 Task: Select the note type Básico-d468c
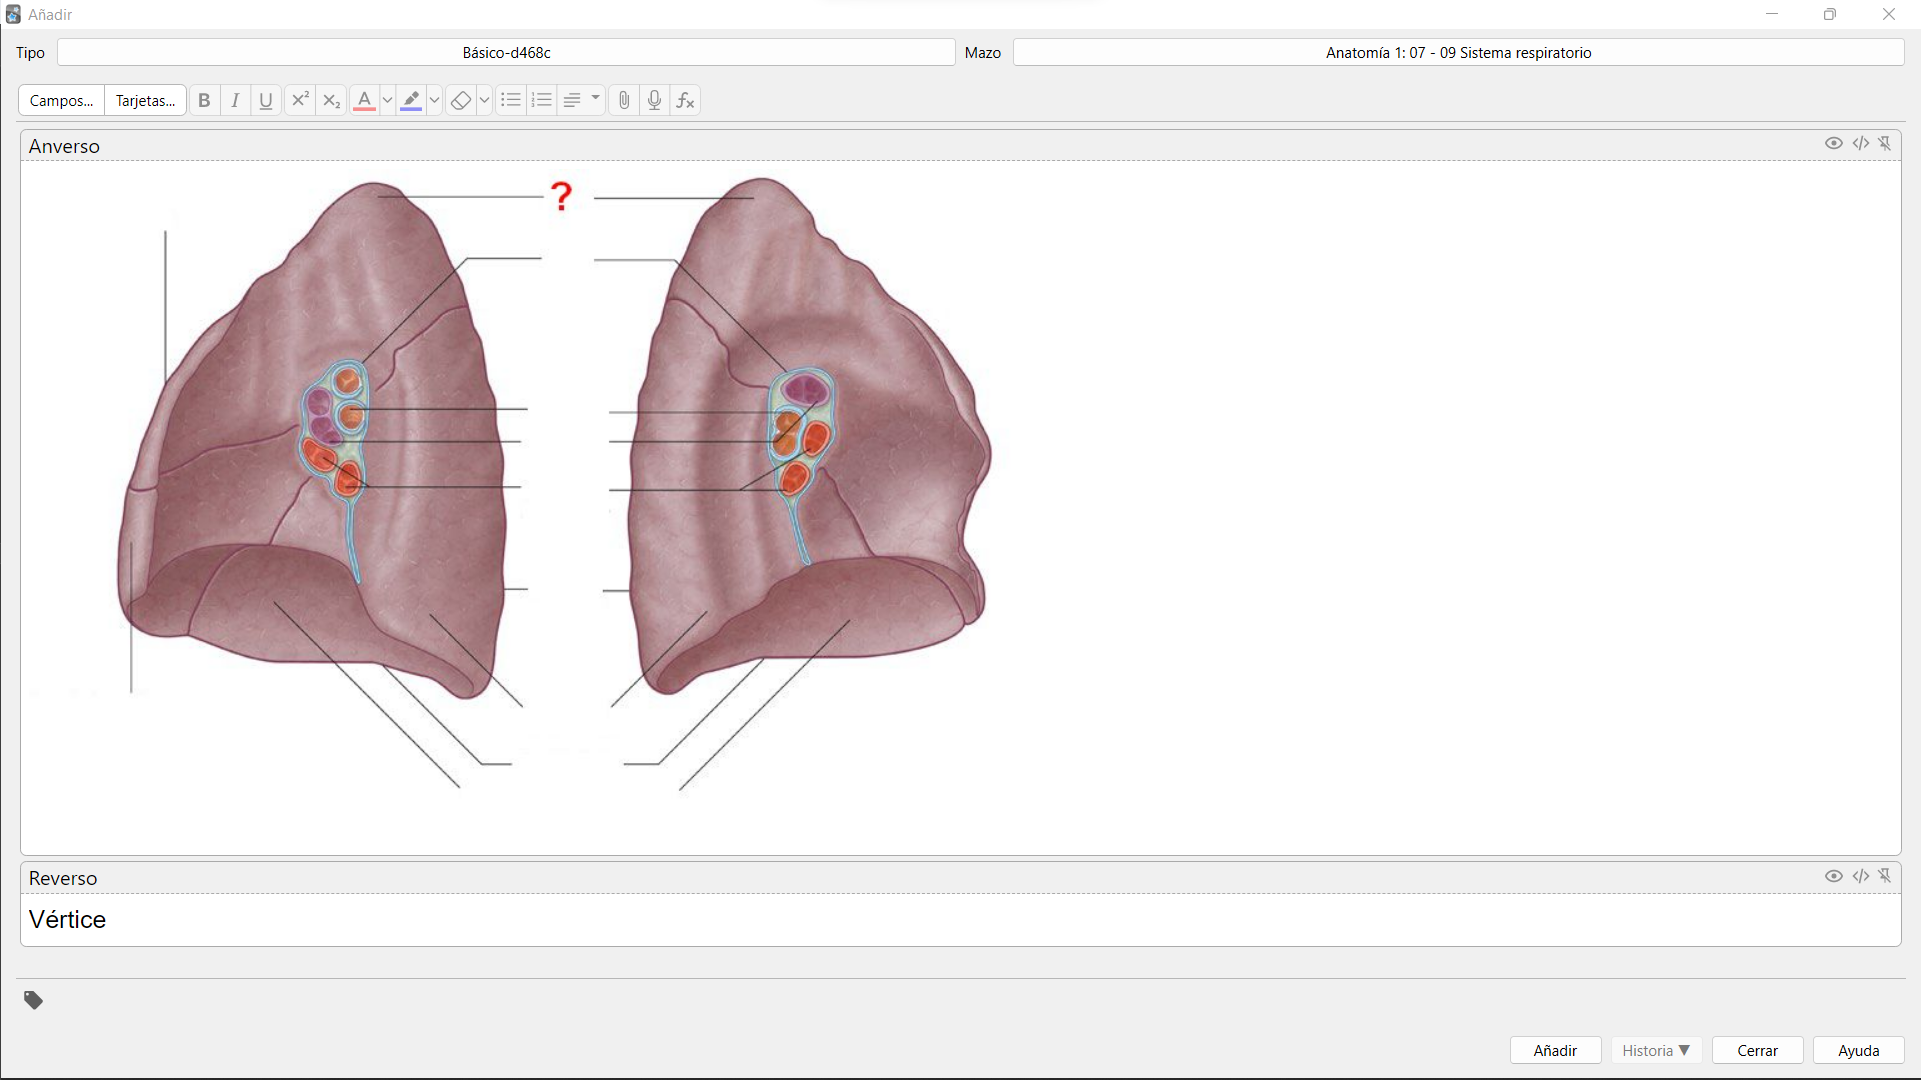pyautogui.click(x=506, y=53)
